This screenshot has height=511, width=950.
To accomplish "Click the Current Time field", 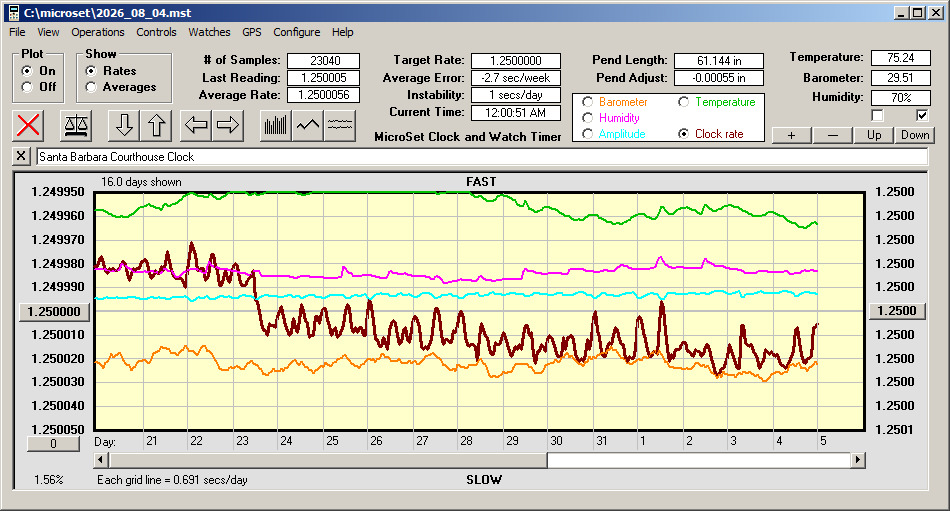I will 516,112.
